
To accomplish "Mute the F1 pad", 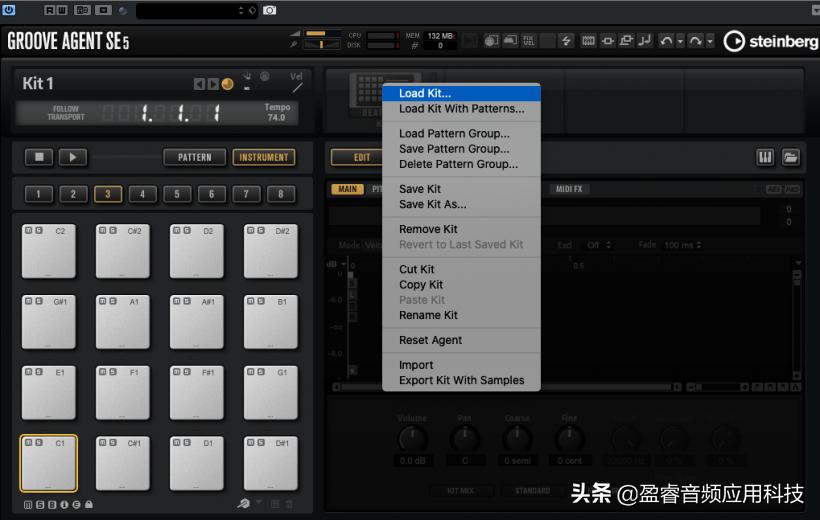I will point(103,372).
